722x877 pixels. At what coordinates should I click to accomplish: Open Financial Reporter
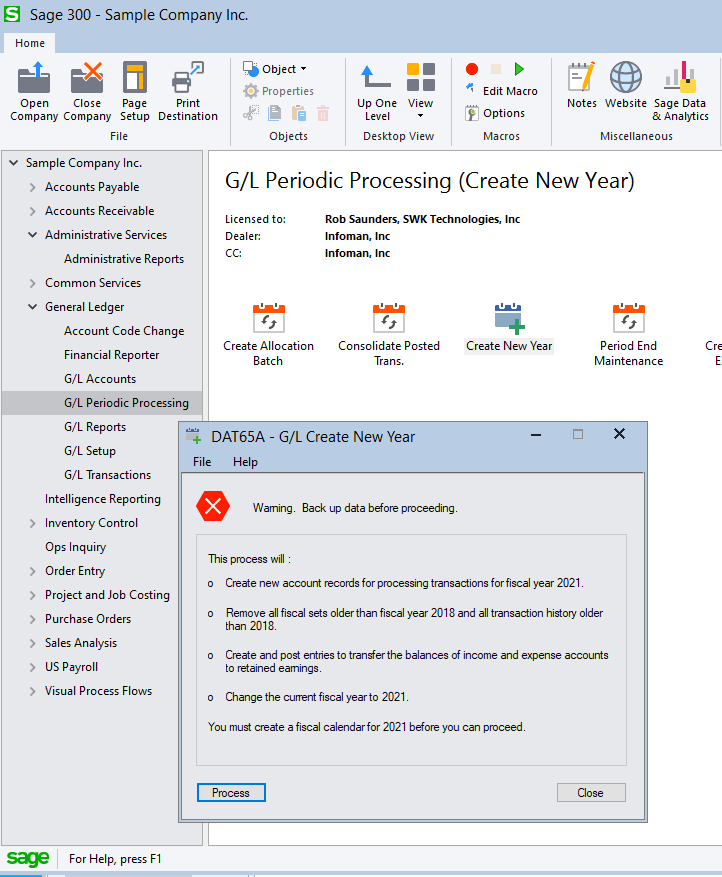111,355
